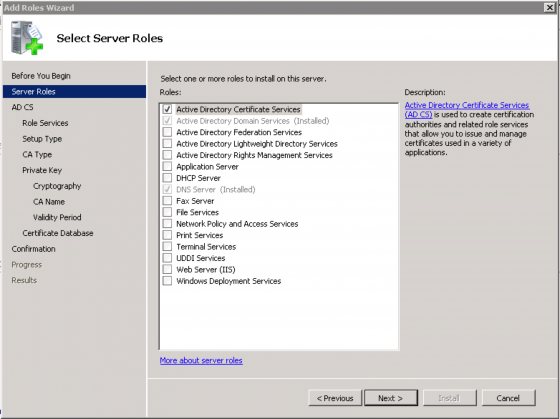Tick Active Directory Rights Management Services
Viewport: 560px width, 419px height.
click(x=167, y=155)
